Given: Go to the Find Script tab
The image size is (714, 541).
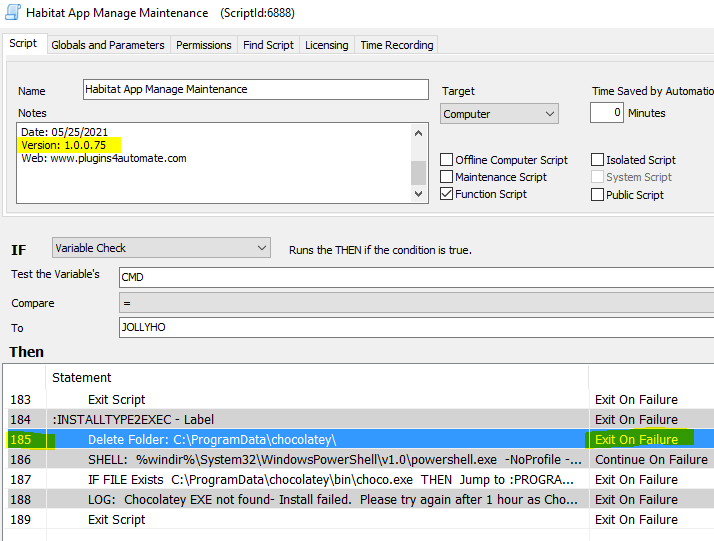Looking at the screenshot, I should pos(268,45).
